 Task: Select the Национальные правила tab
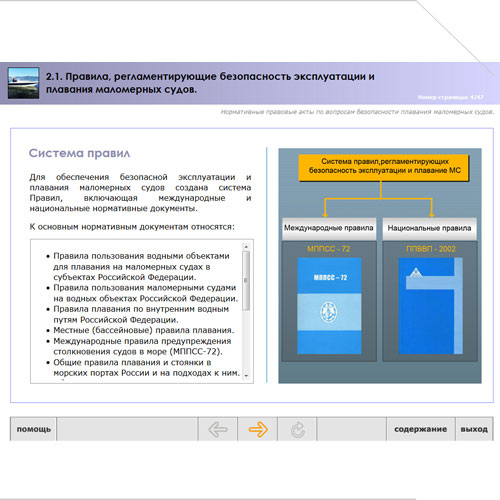(x=429, y=228)
